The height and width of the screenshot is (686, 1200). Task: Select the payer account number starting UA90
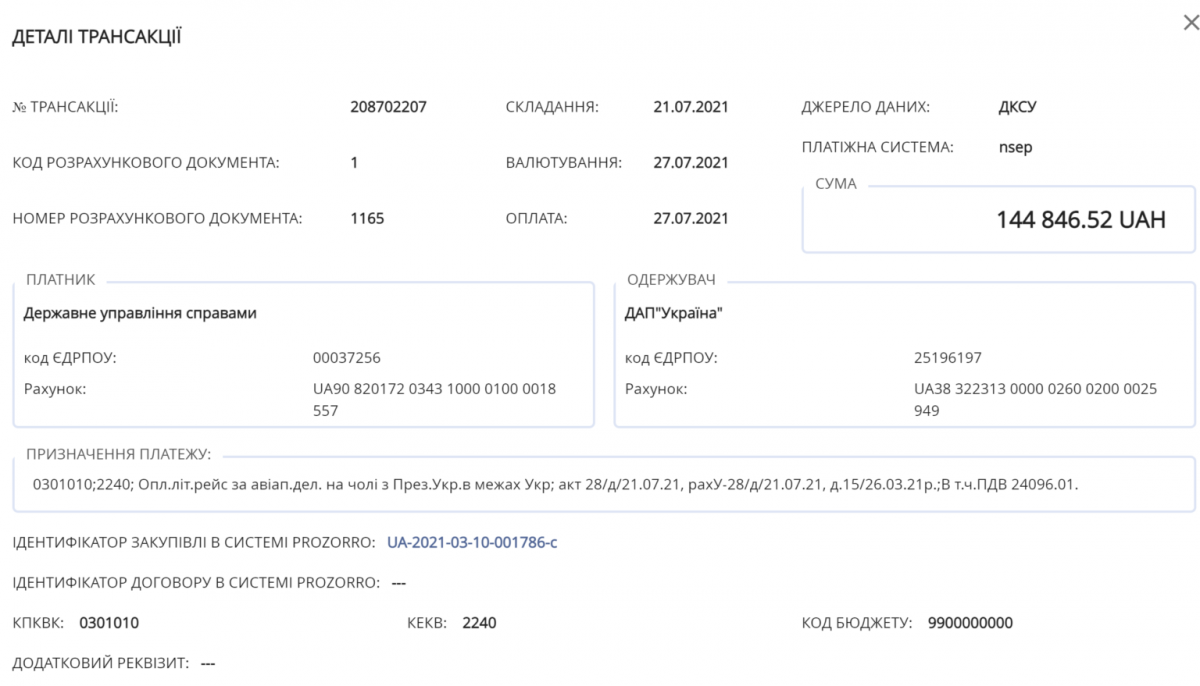pos(435,399)
